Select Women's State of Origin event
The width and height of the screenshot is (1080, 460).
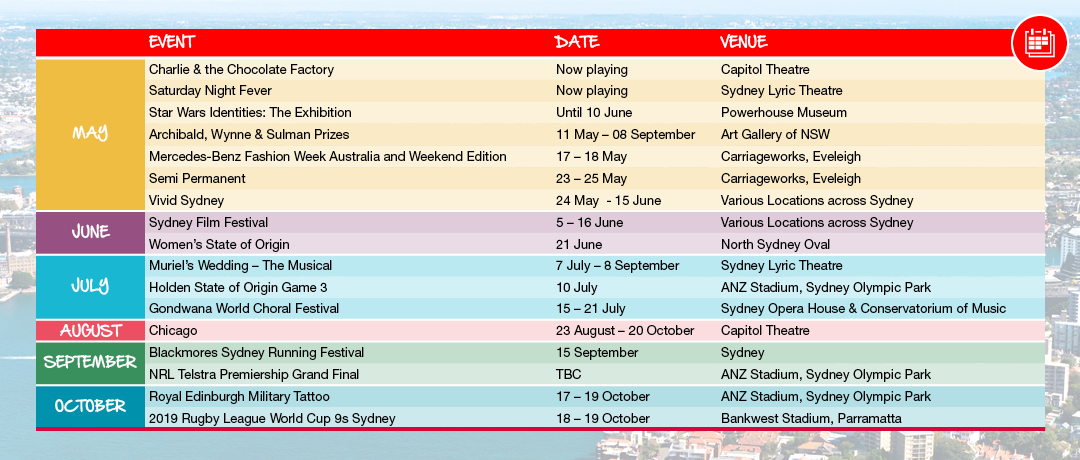point(219,244)
